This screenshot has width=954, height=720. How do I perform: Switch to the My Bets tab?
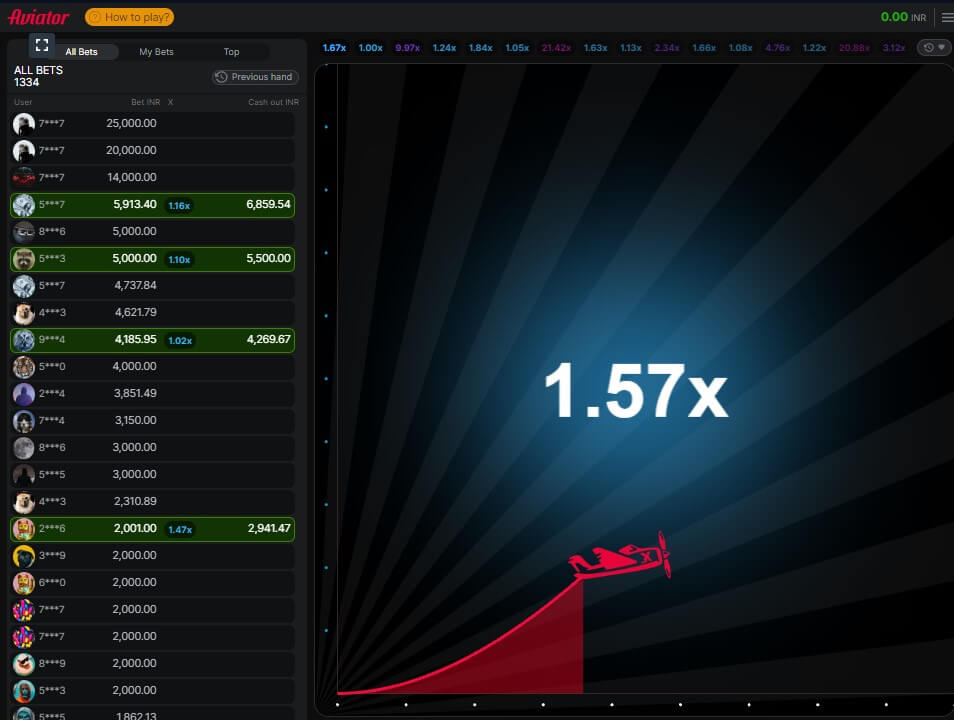coord(156,52)
